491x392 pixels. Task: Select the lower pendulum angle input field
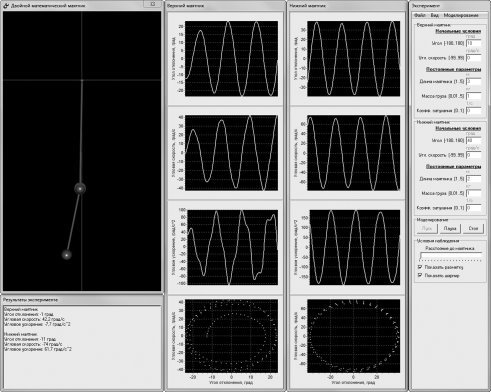click(473, 140)
